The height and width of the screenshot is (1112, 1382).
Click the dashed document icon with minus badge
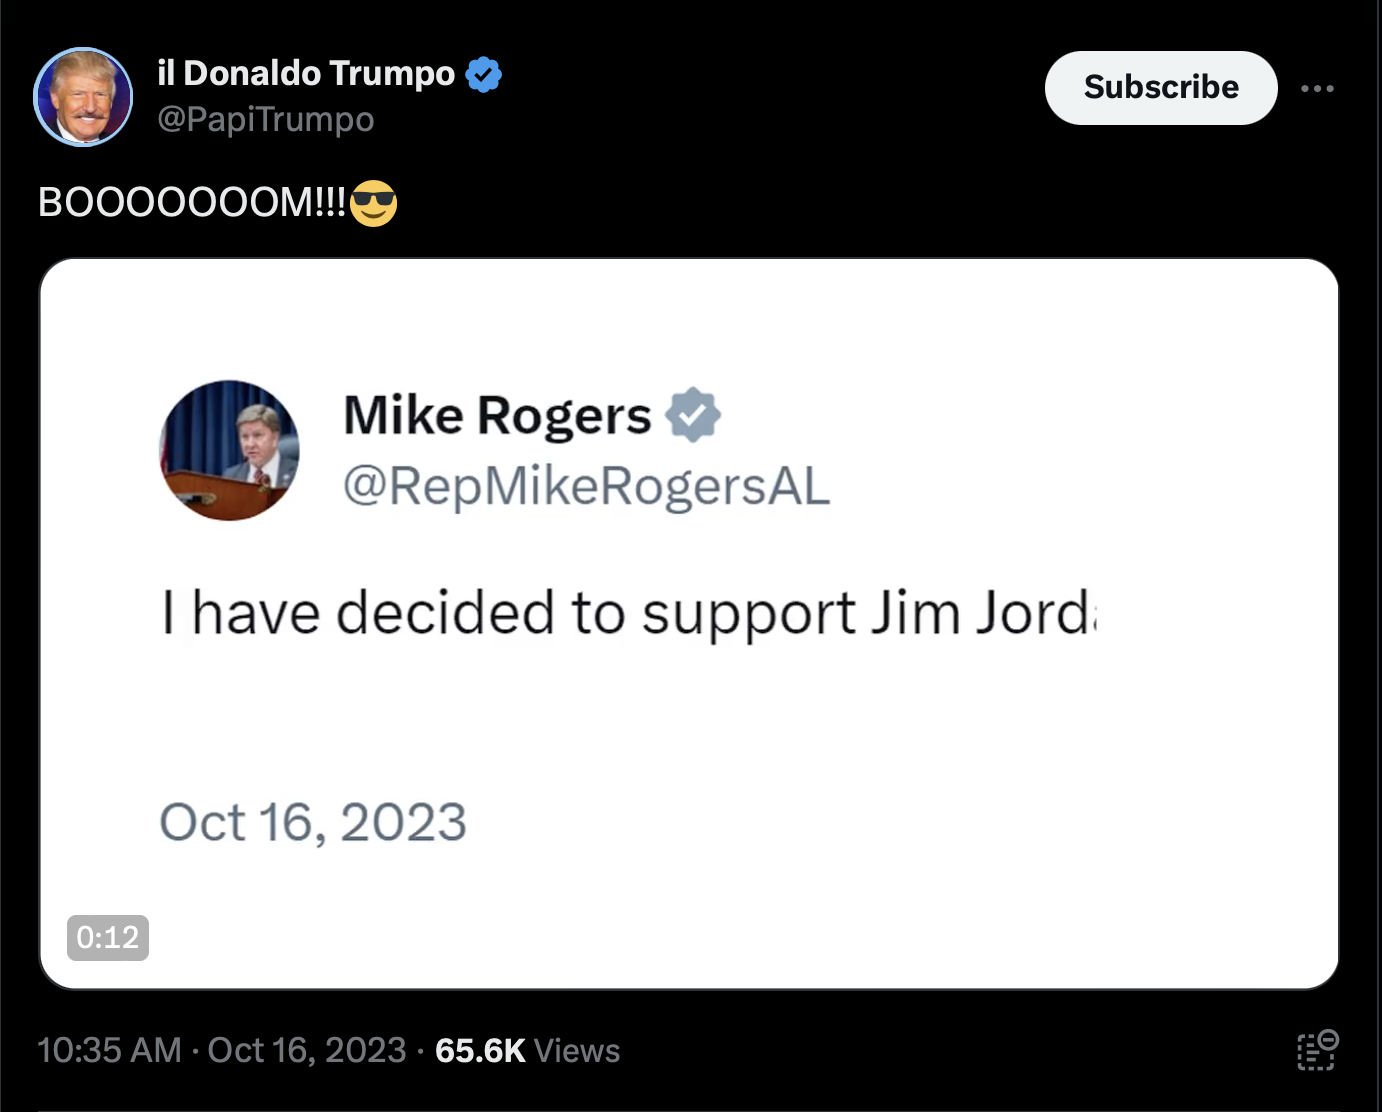[x=1317, y=1050]
